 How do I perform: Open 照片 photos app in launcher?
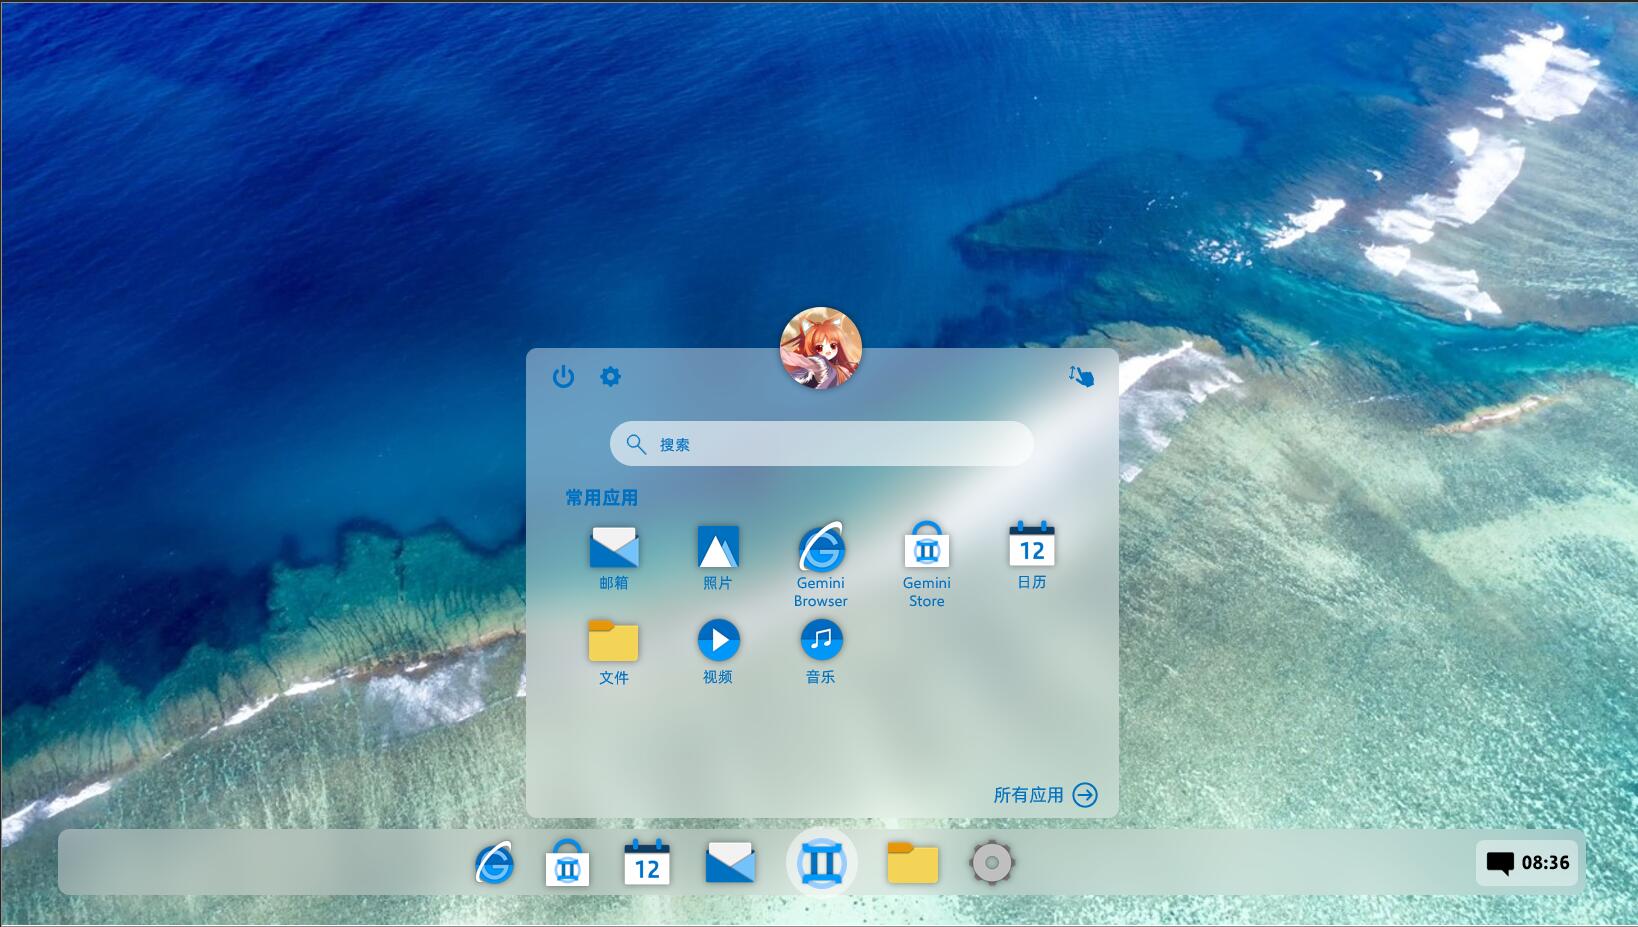click(x=718, y=558)
